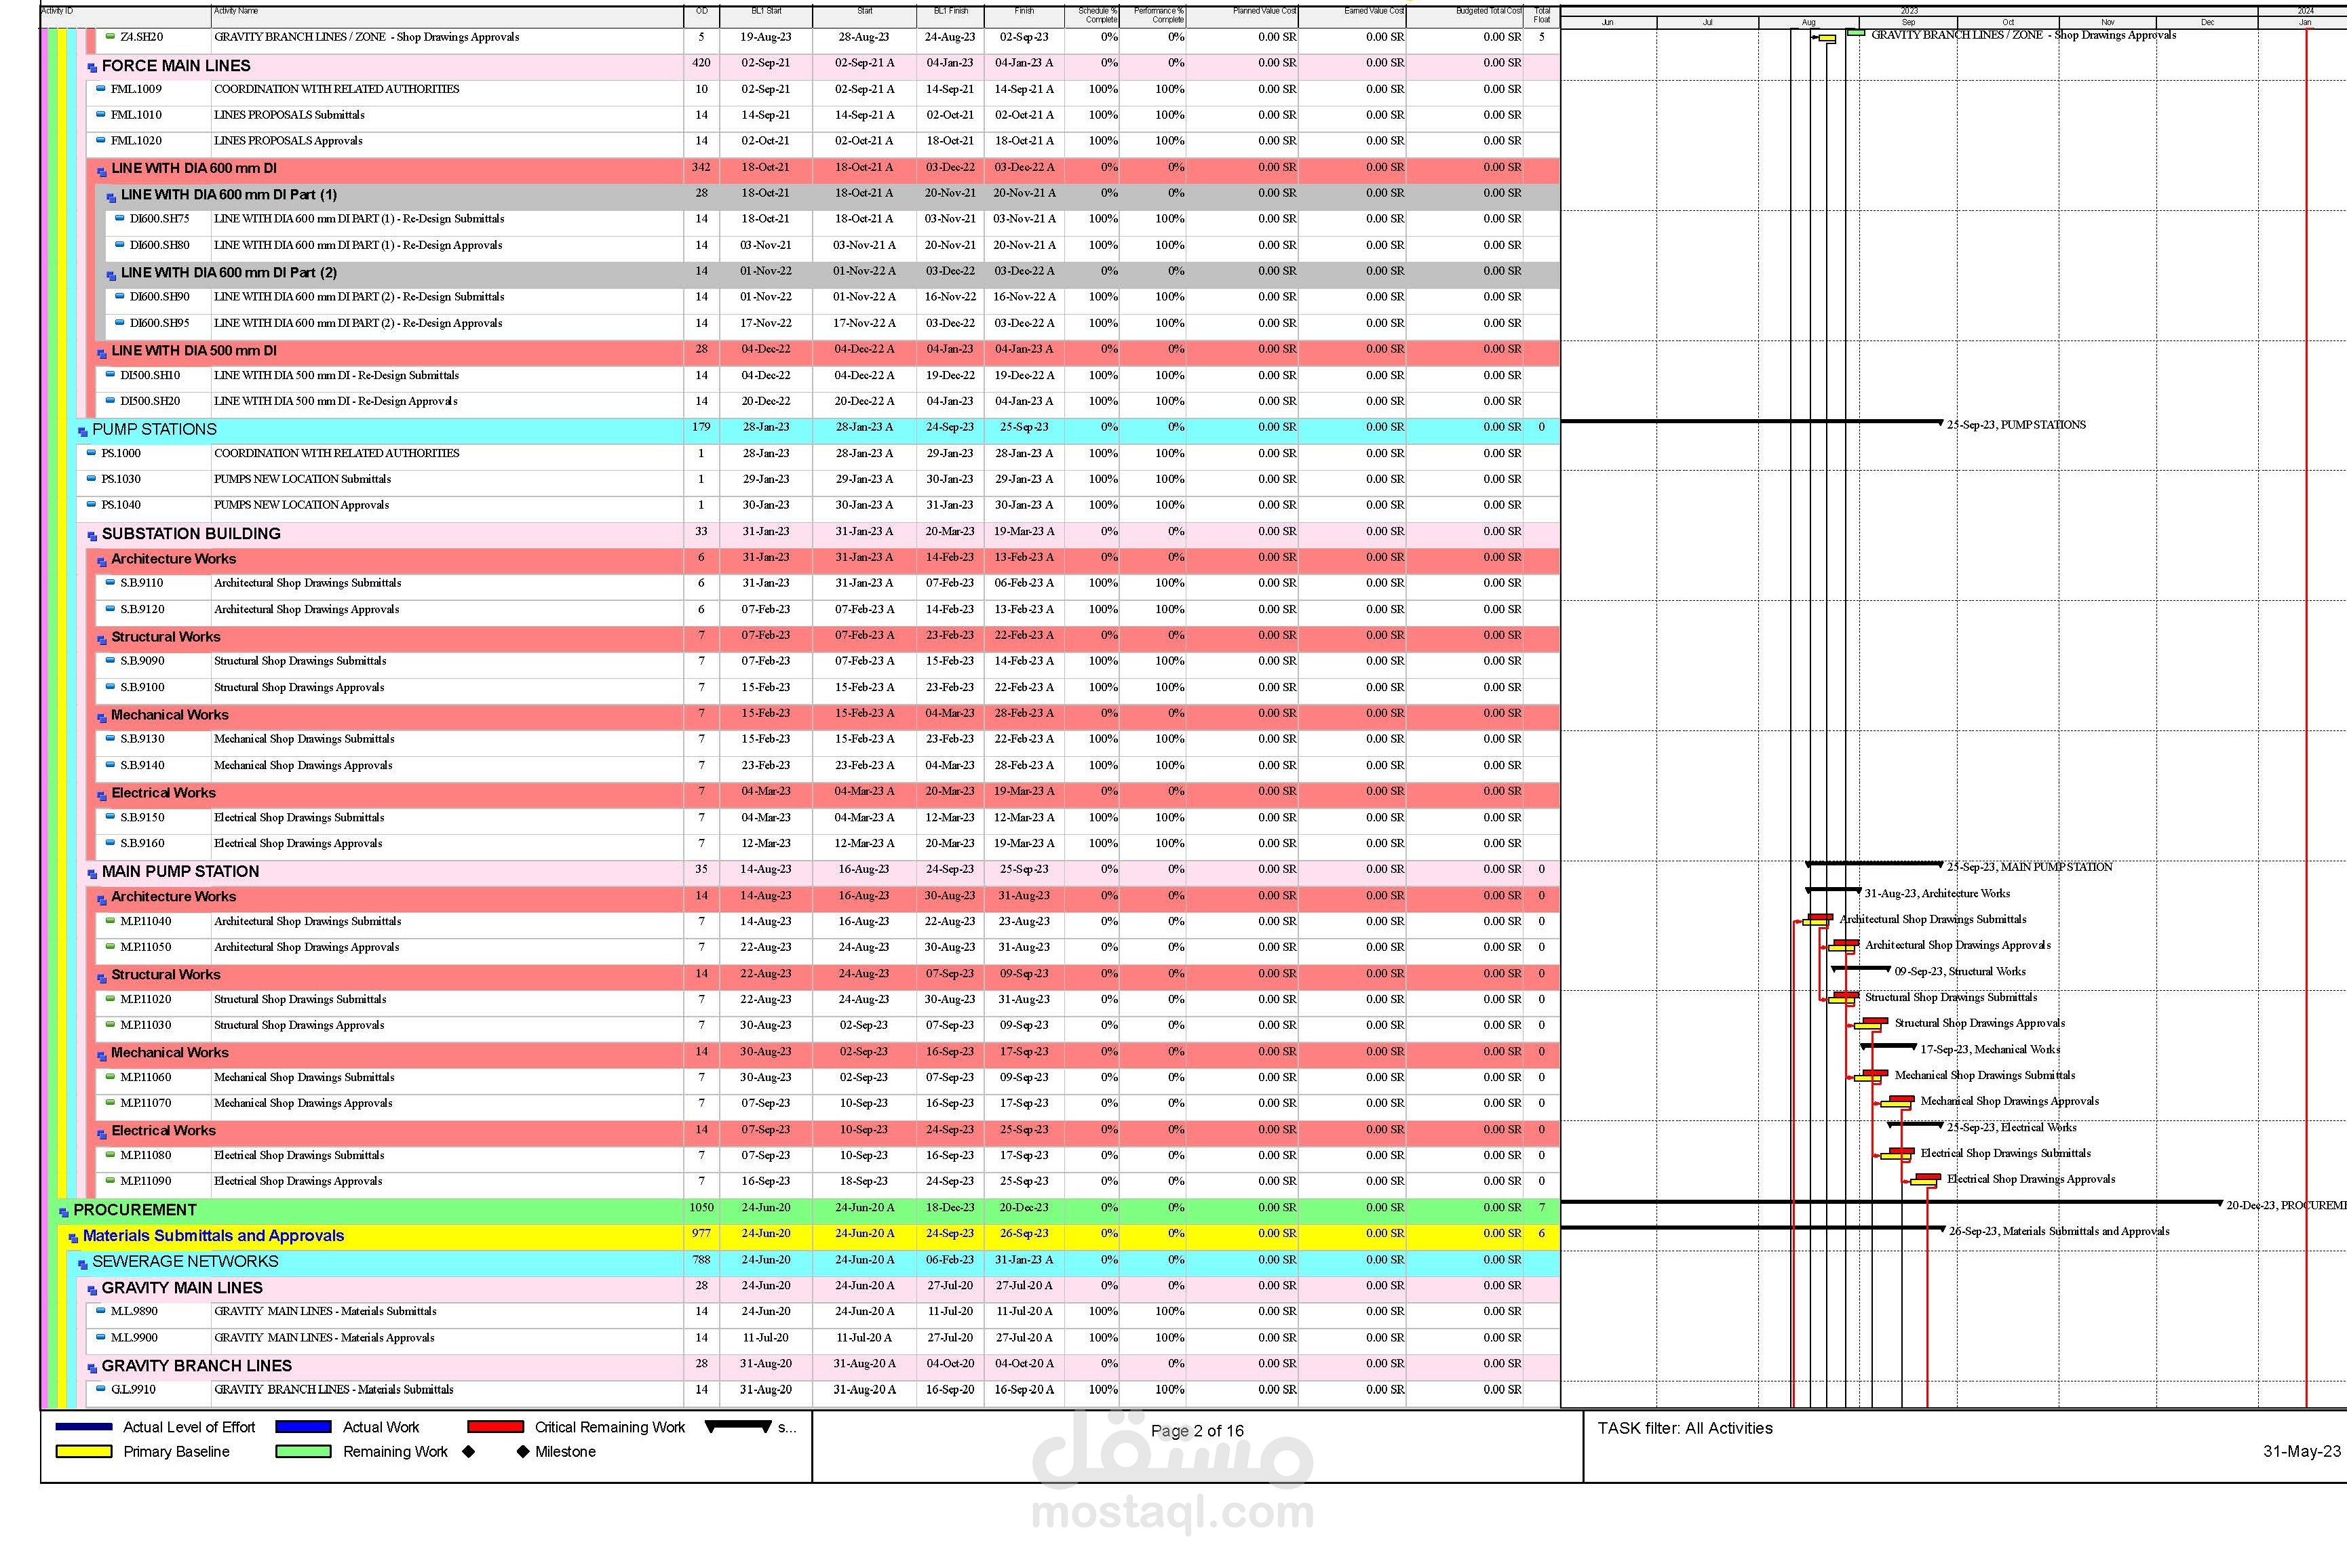
Task: Click the Critical Remaining Work red swatch
Action: 495,1427
